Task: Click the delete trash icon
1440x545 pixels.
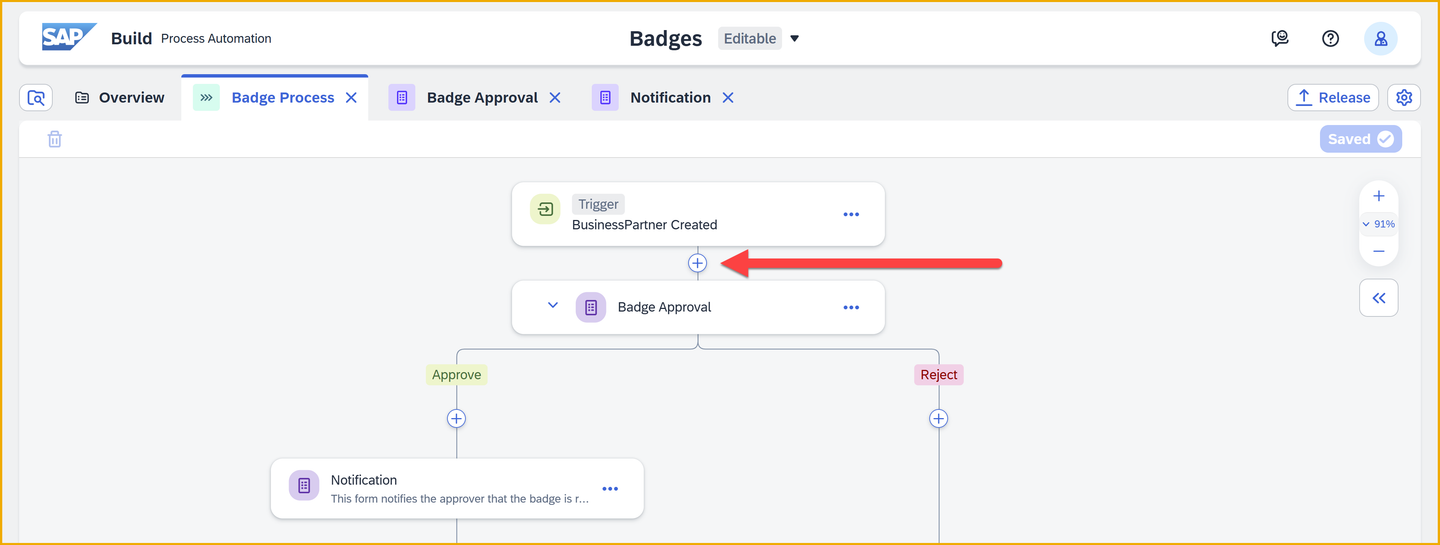Action: (x=55, y=139)
